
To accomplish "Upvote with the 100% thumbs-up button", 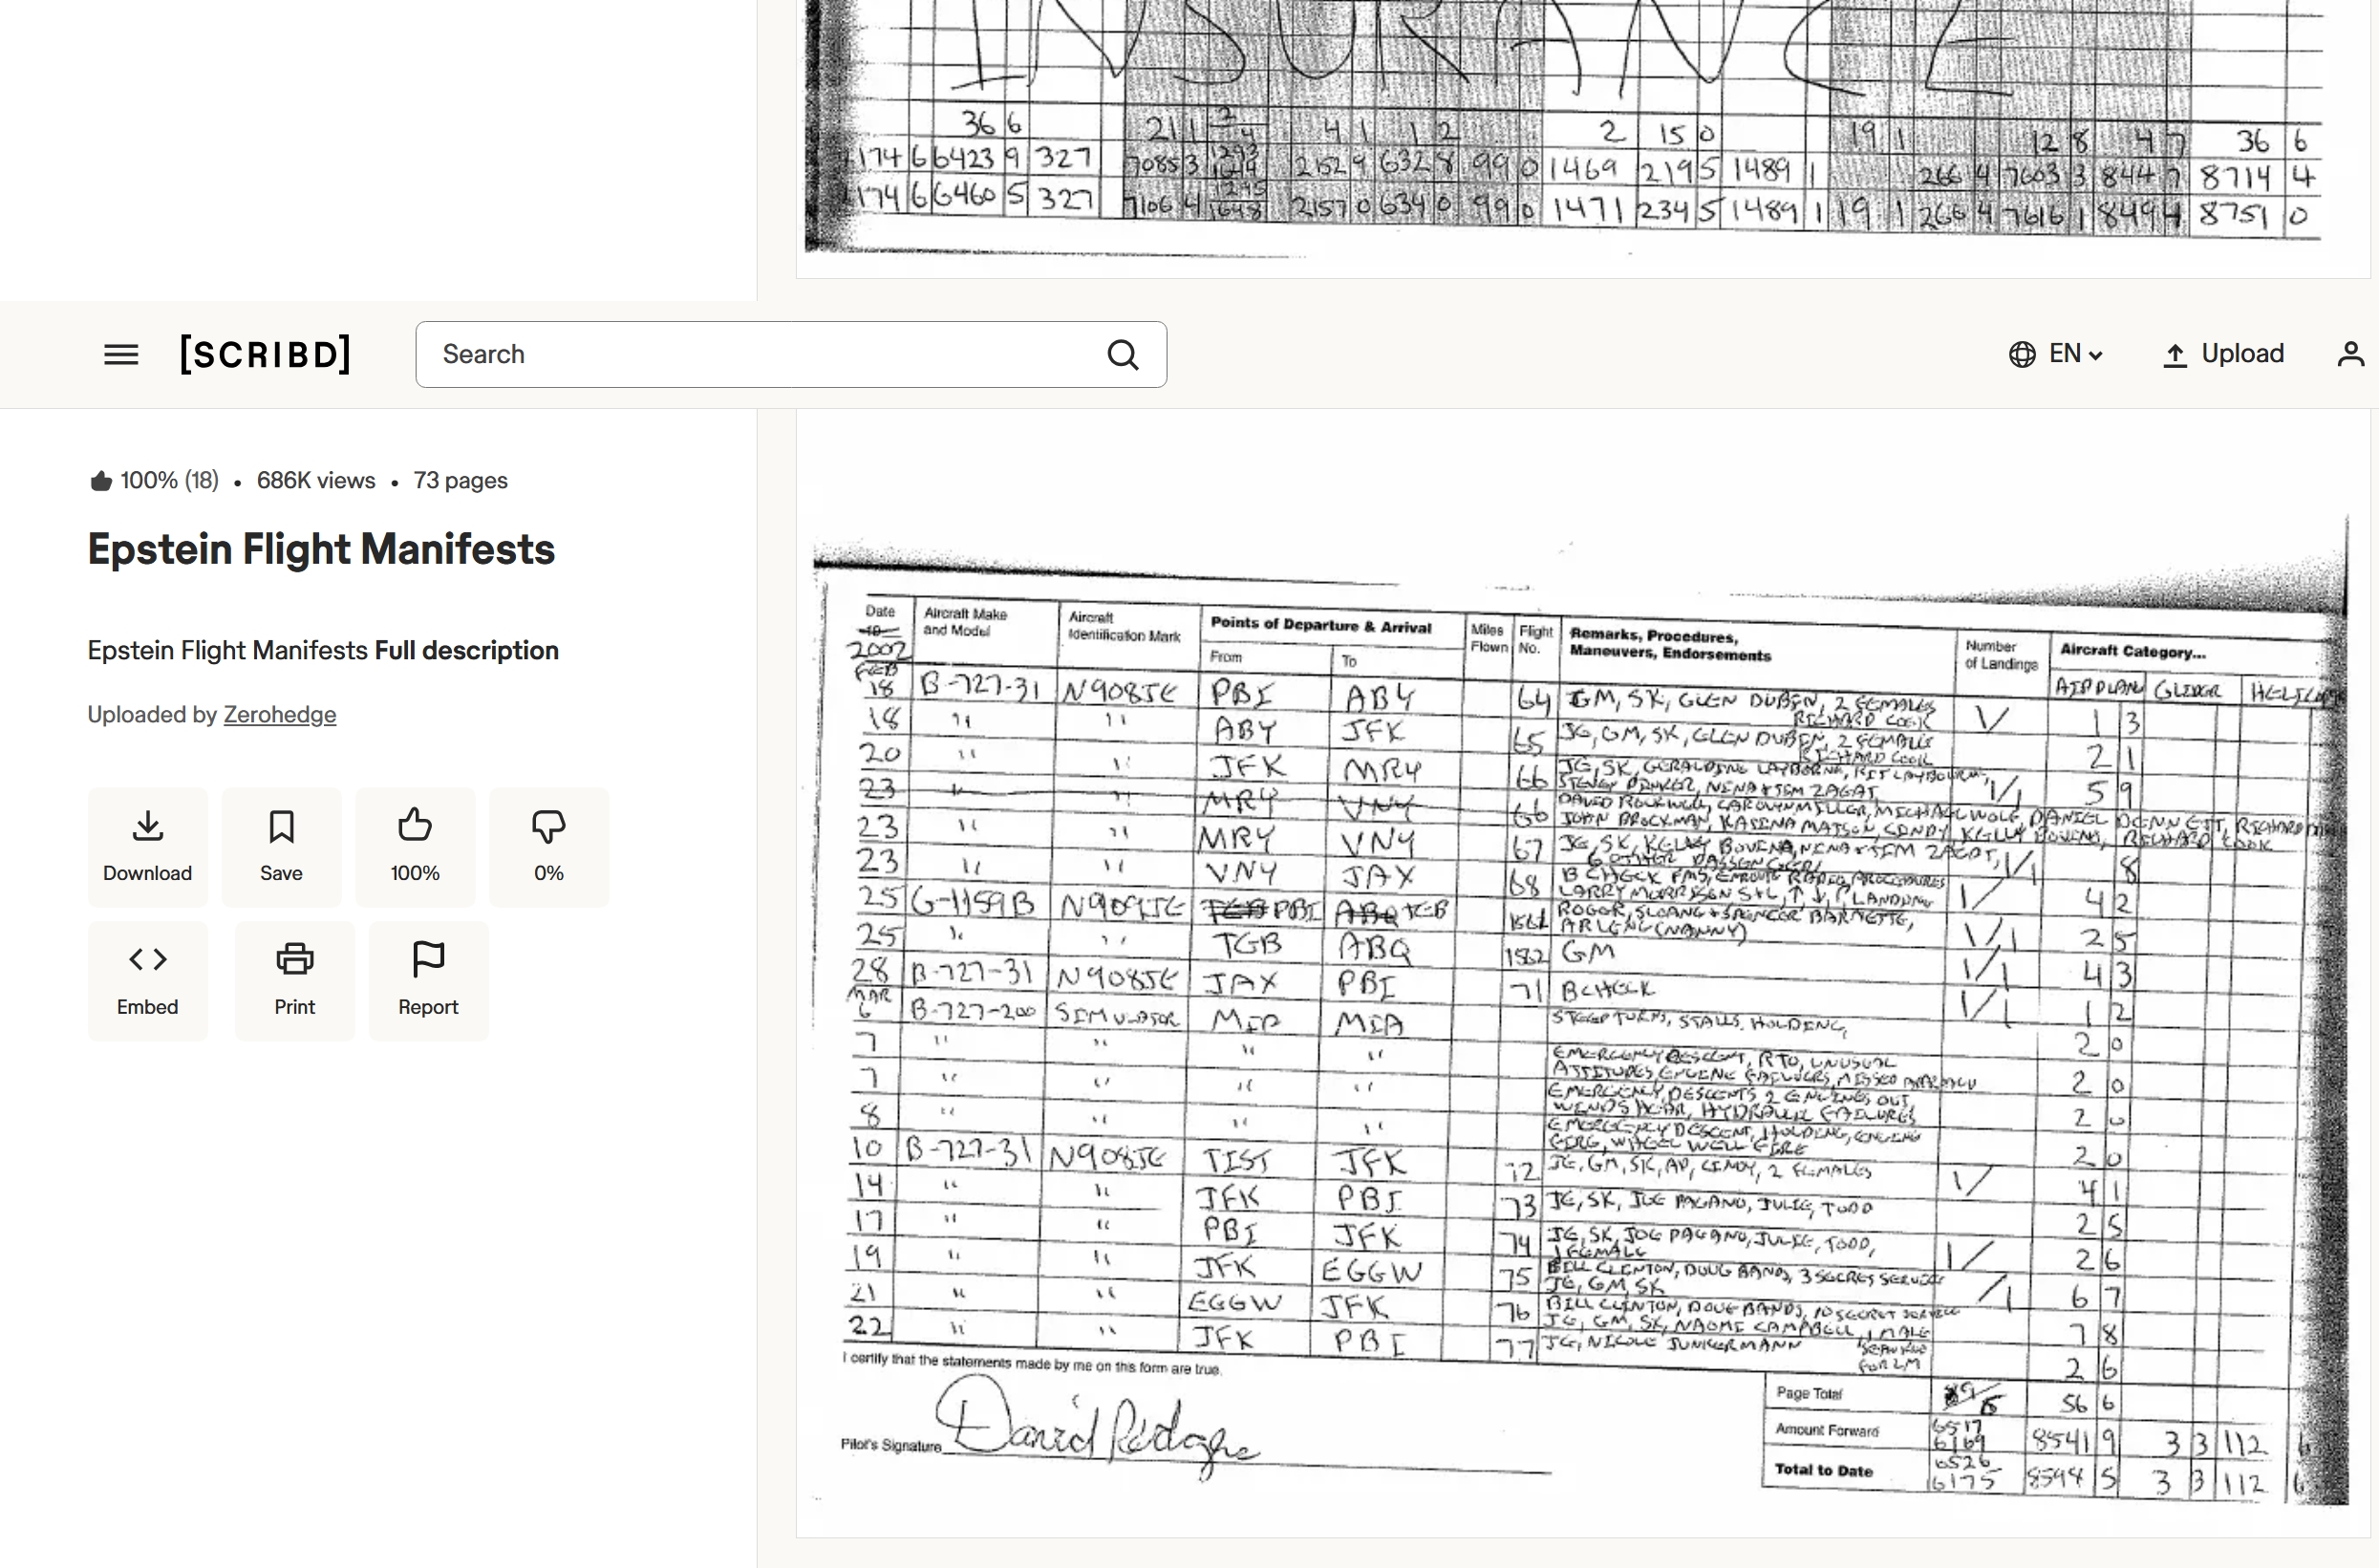I will coord(415,847).
